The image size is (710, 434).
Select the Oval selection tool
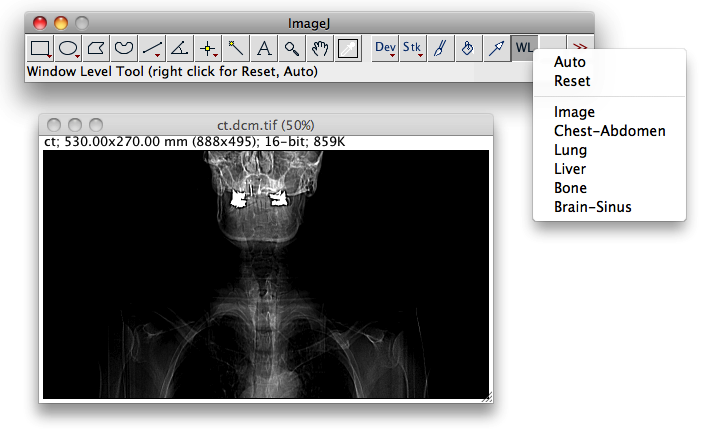[68, 48]
